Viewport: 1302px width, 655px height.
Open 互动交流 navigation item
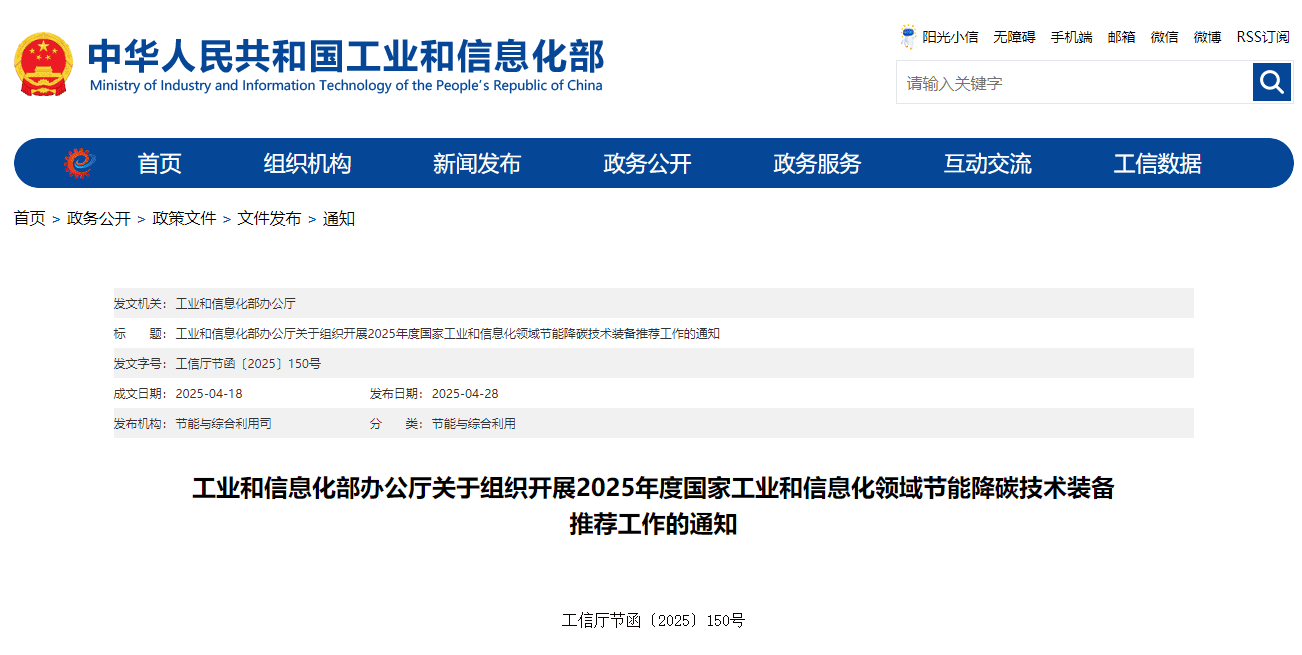coord(987,164)
